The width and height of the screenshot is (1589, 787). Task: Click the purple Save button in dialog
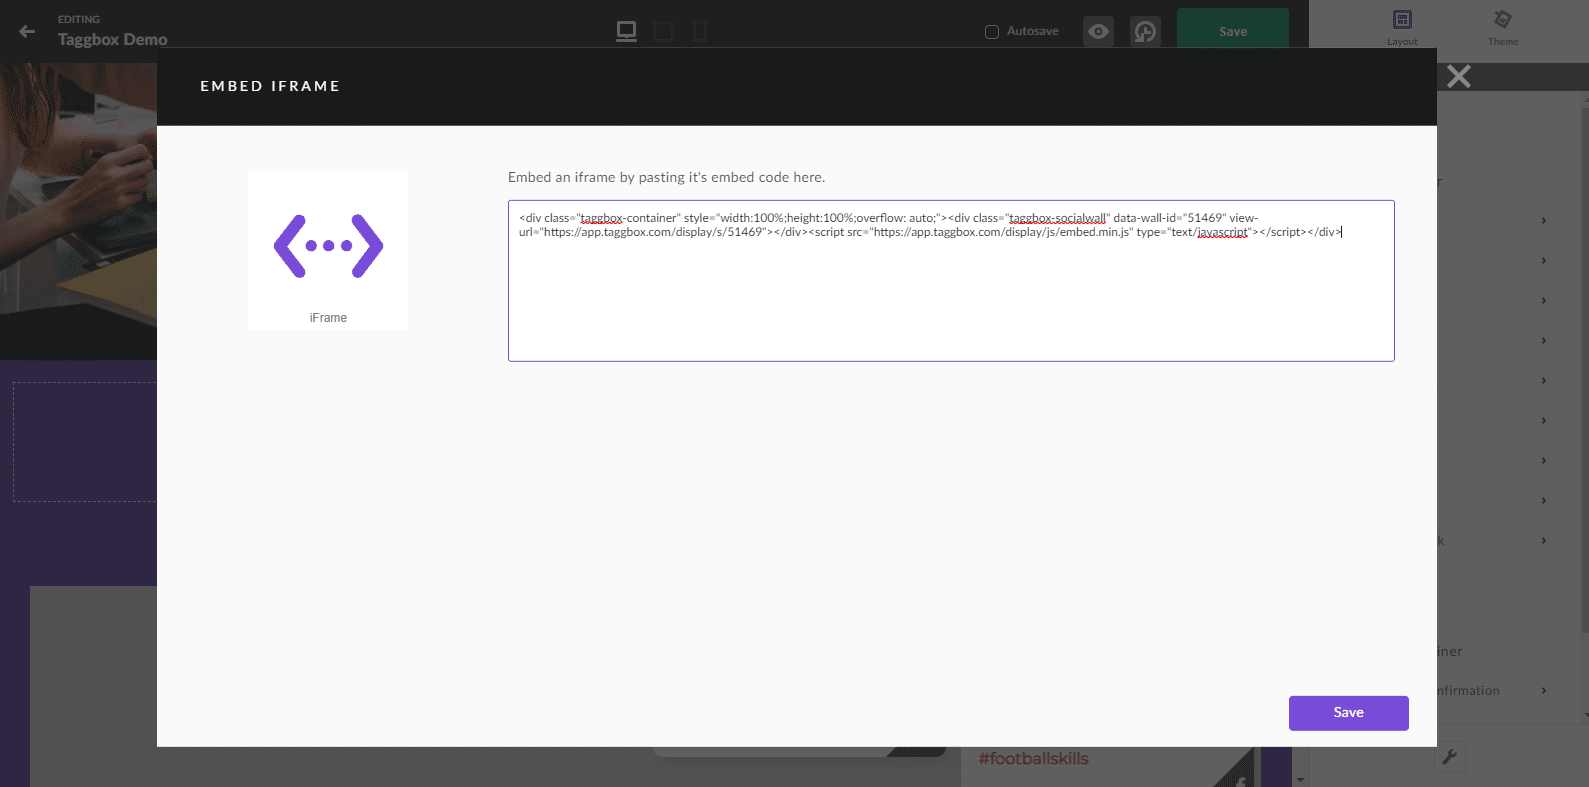click(x=1348, y=713)
